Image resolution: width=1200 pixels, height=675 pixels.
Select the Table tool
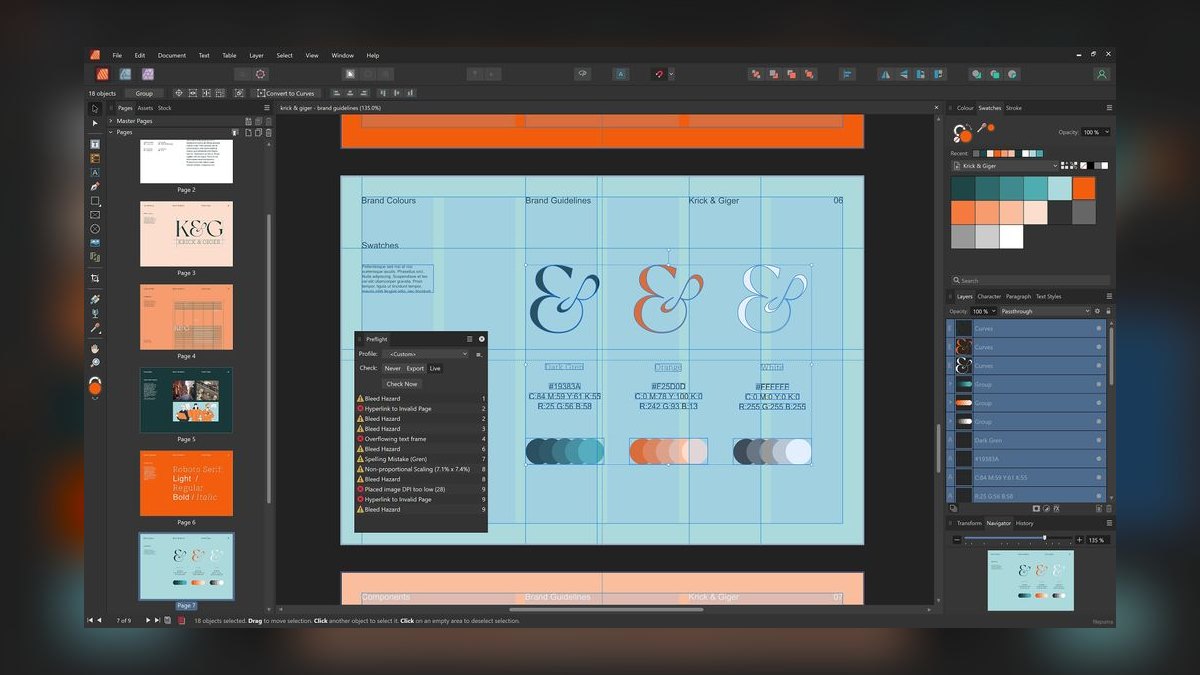click(x=95, y=158)
